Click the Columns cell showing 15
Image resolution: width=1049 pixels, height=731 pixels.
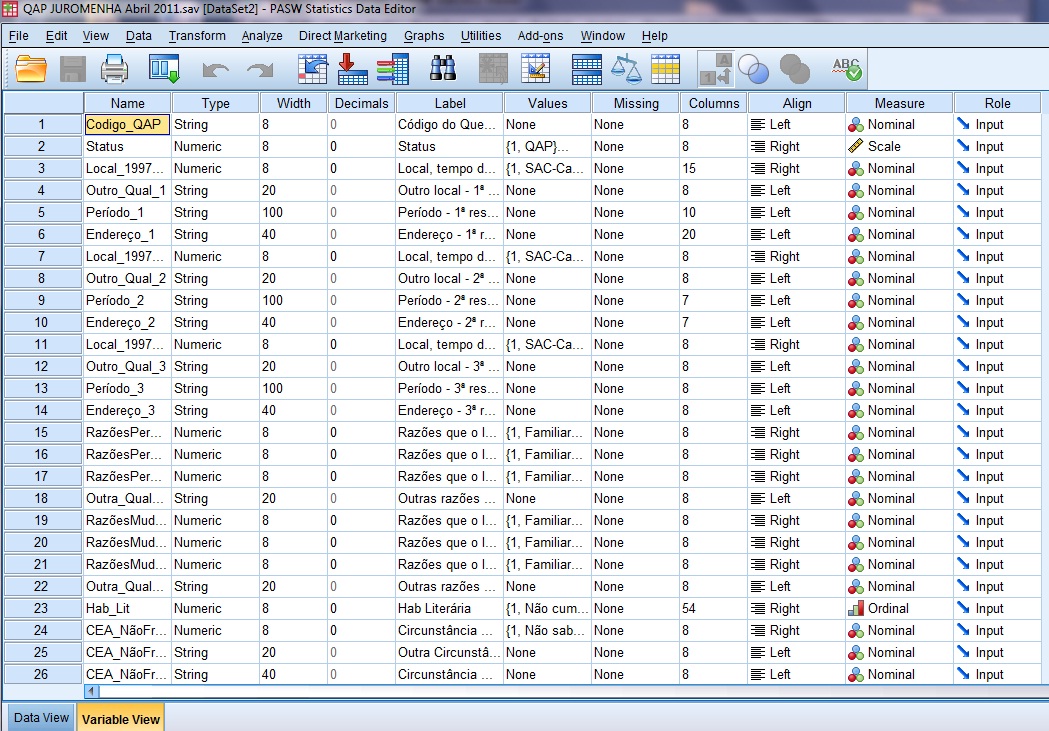pyautogui.click(x=714, y=169)
